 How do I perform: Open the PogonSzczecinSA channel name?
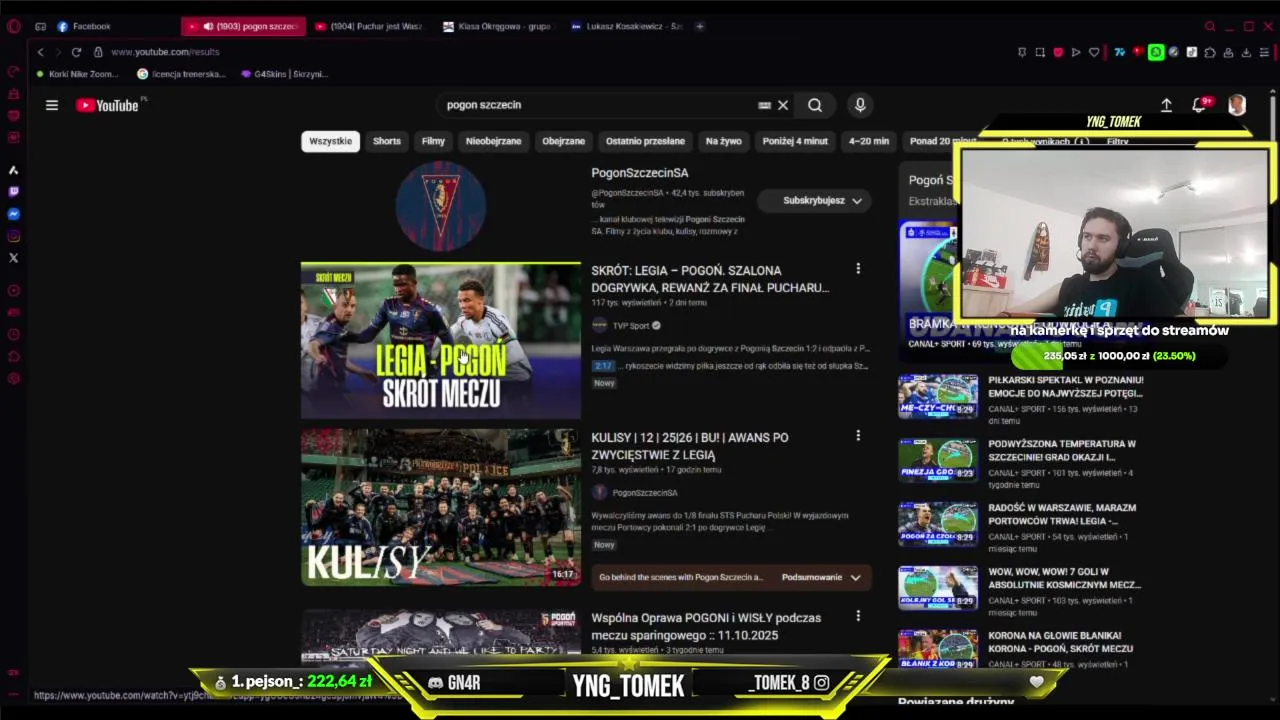640,173
